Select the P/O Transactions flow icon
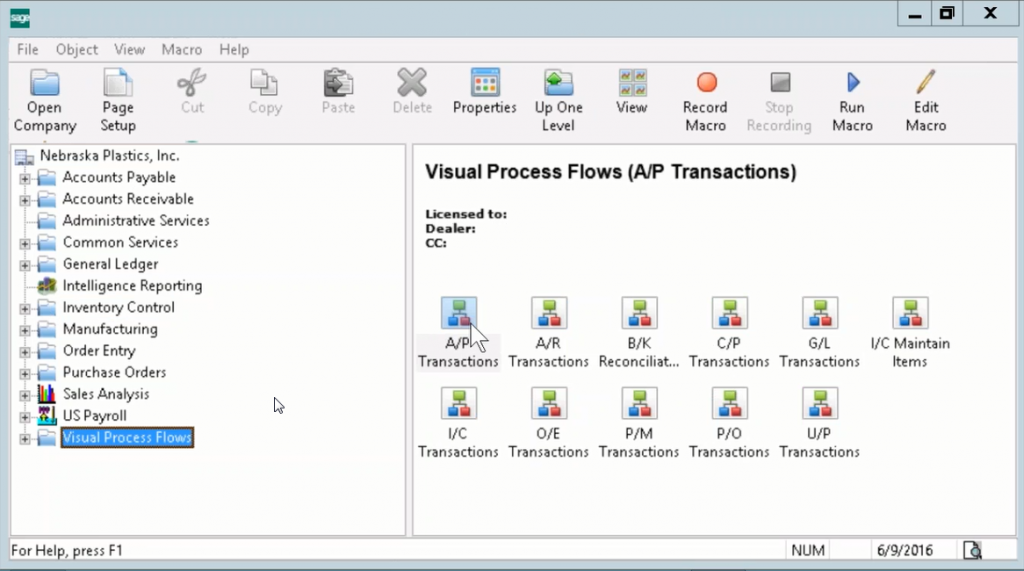Image resolution: width=1024 pixels, height=571 pixels. (x=729, y=403)
